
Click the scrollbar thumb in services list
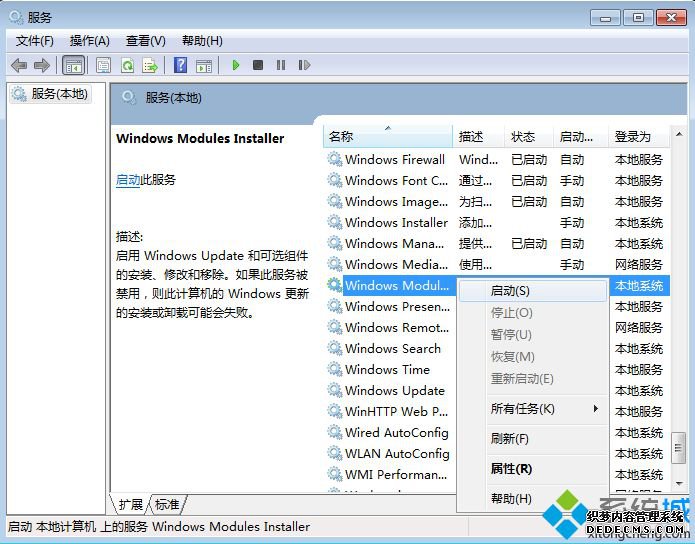tap(679, 448)
